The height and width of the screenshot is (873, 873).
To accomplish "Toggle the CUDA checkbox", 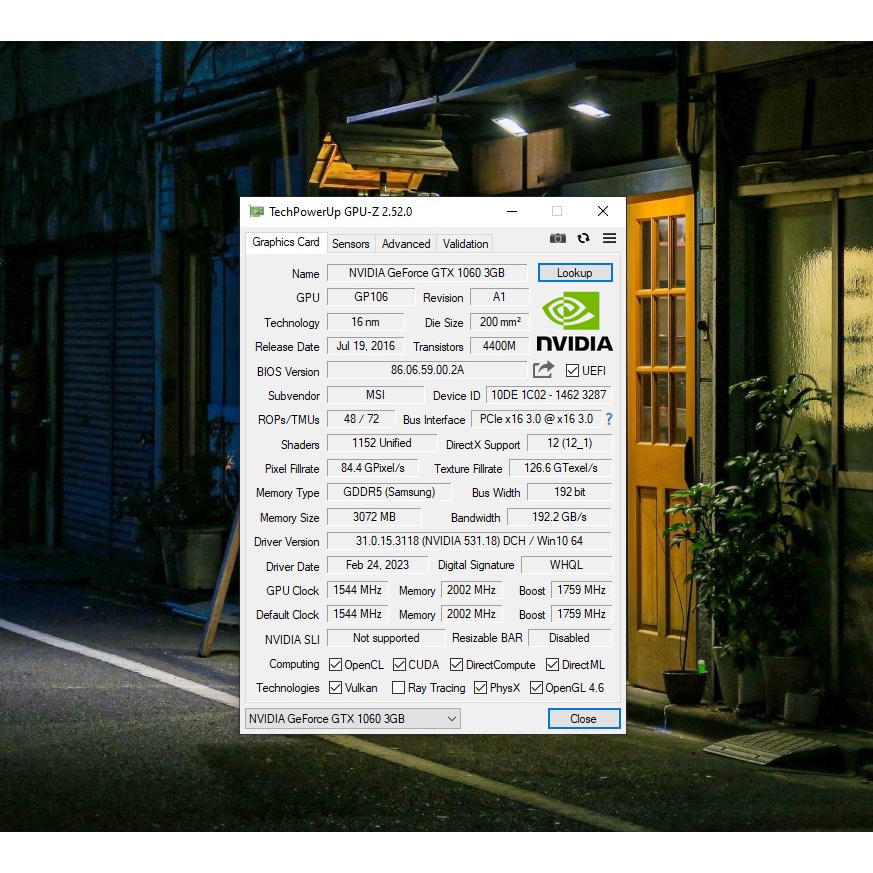I will click(399, 665).
